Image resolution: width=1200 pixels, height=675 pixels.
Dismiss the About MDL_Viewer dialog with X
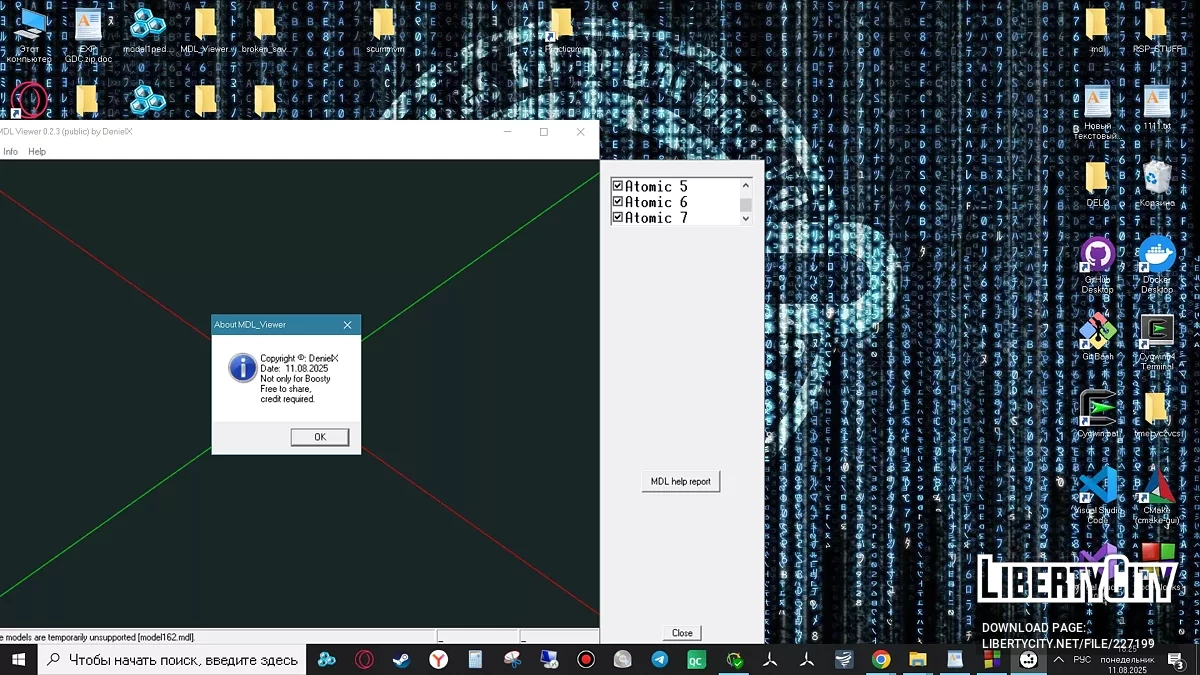347,325
